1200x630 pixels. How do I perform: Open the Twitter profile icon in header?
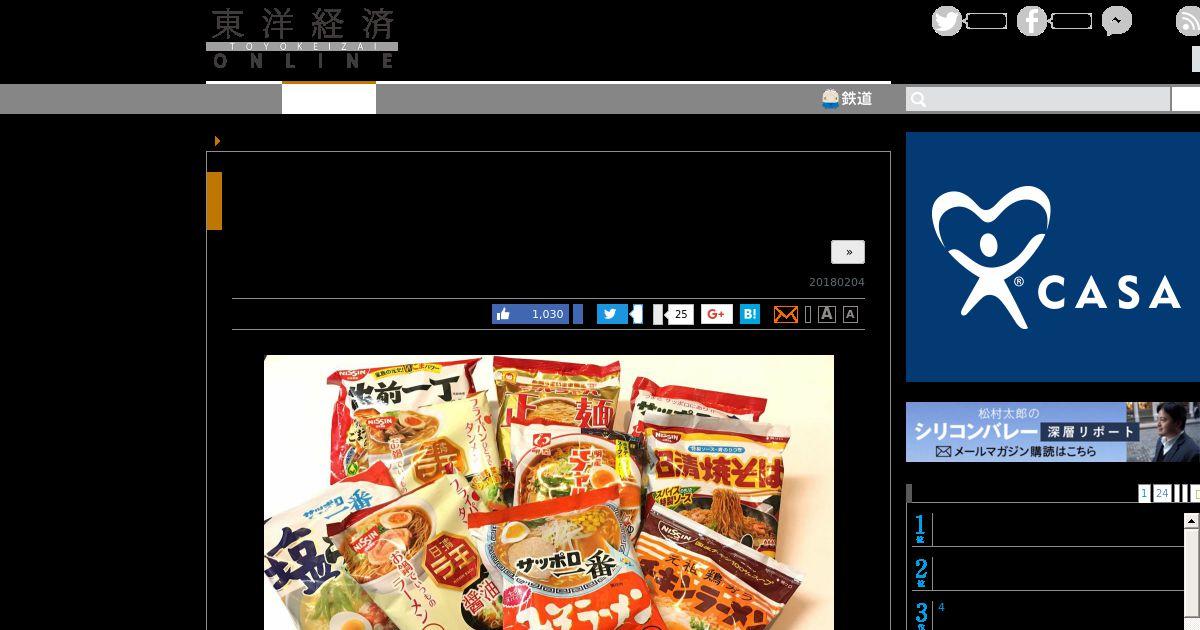click(947, 21)
